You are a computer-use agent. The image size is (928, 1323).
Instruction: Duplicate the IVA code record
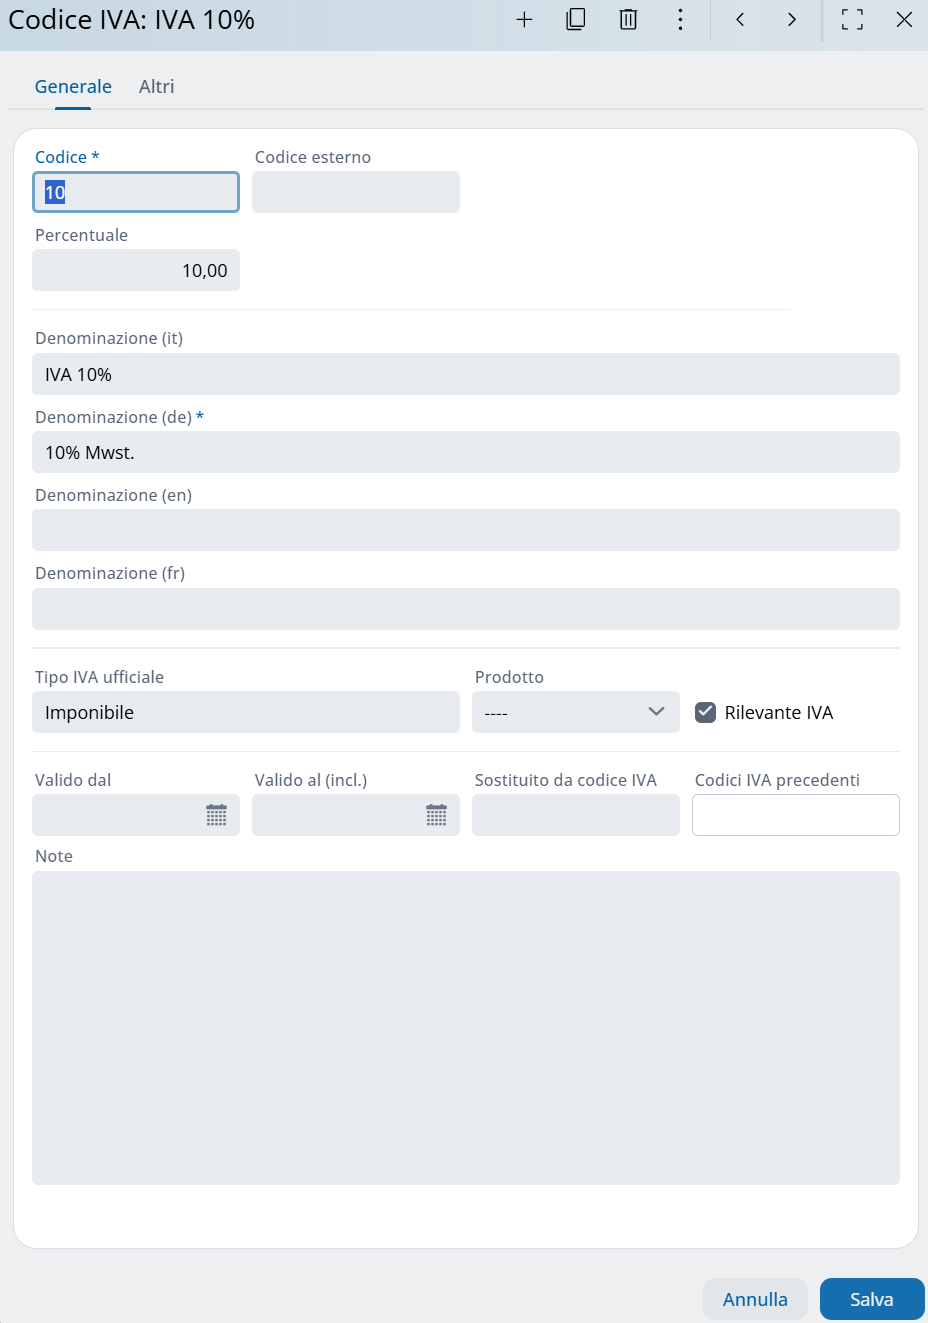point(576,20)
